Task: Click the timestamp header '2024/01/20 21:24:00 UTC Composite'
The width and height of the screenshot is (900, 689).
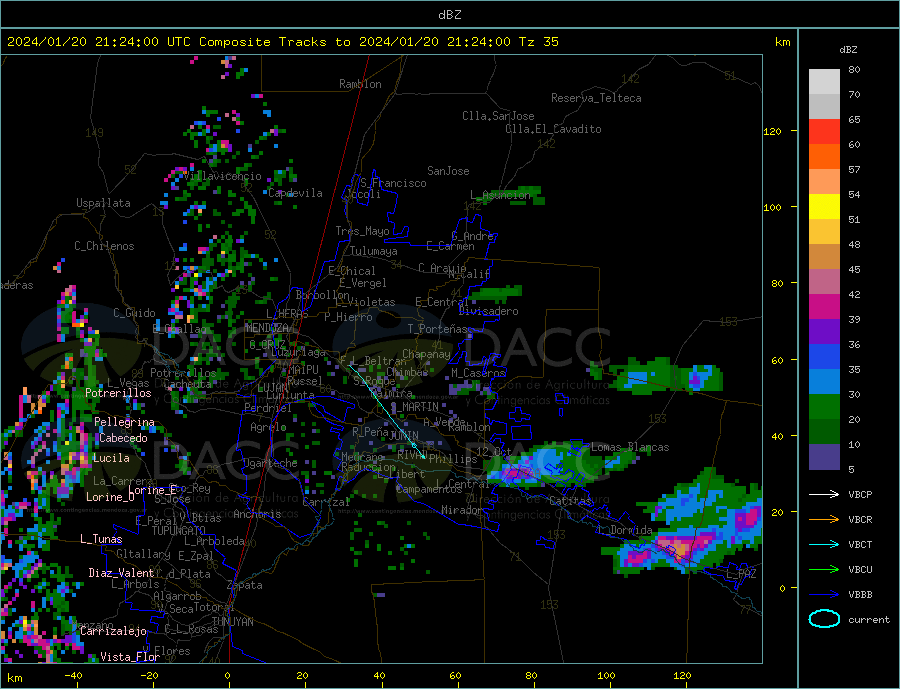Action: [138, 42]
